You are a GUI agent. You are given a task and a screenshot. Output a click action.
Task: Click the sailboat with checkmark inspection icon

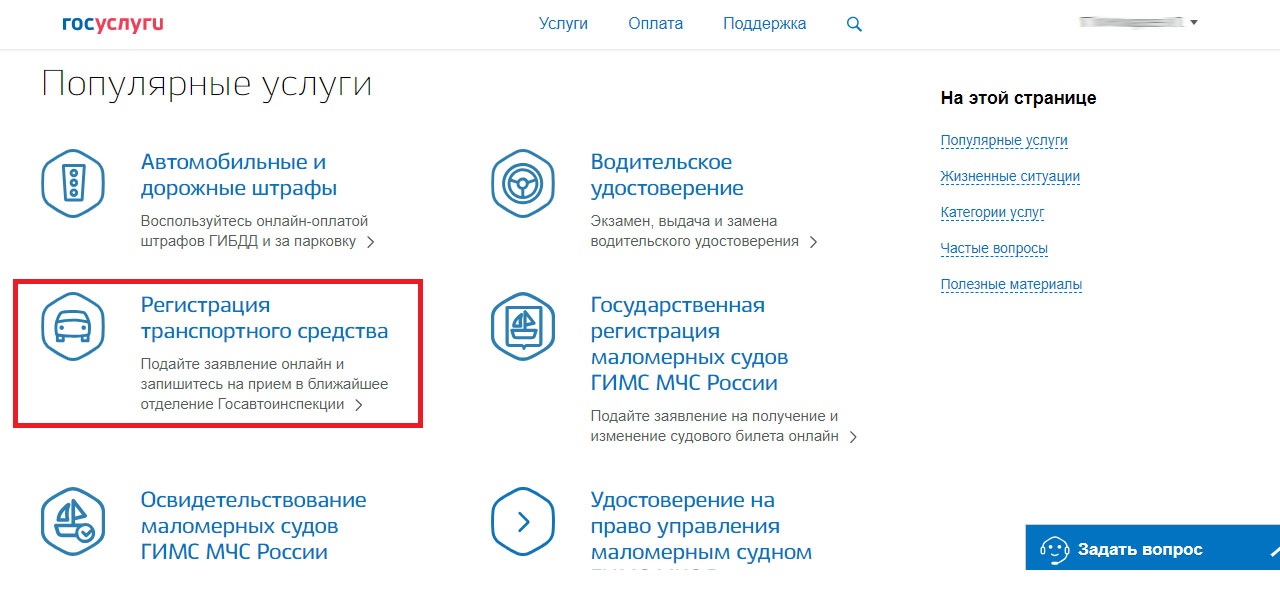(73, 521)
